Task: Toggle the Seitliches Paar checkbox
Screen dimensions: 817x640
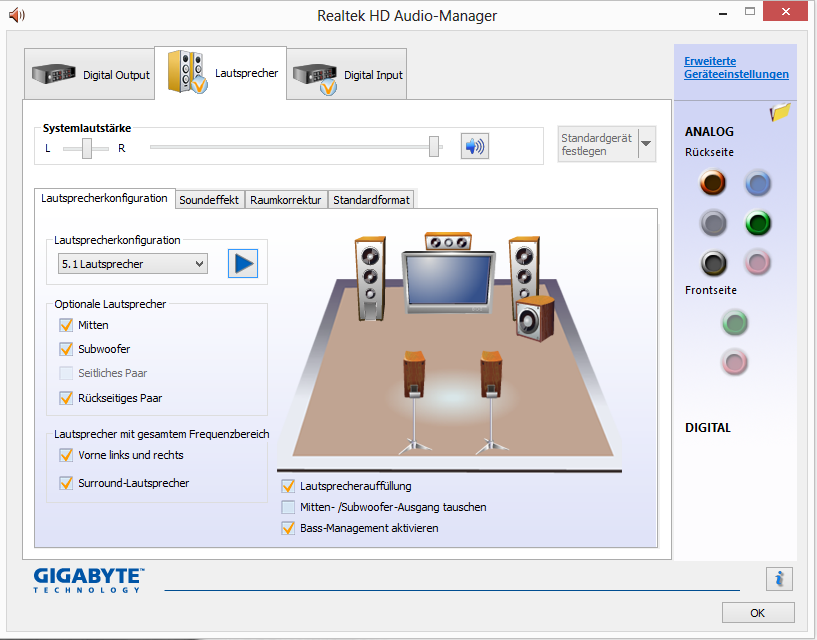Action: [66, 373]
